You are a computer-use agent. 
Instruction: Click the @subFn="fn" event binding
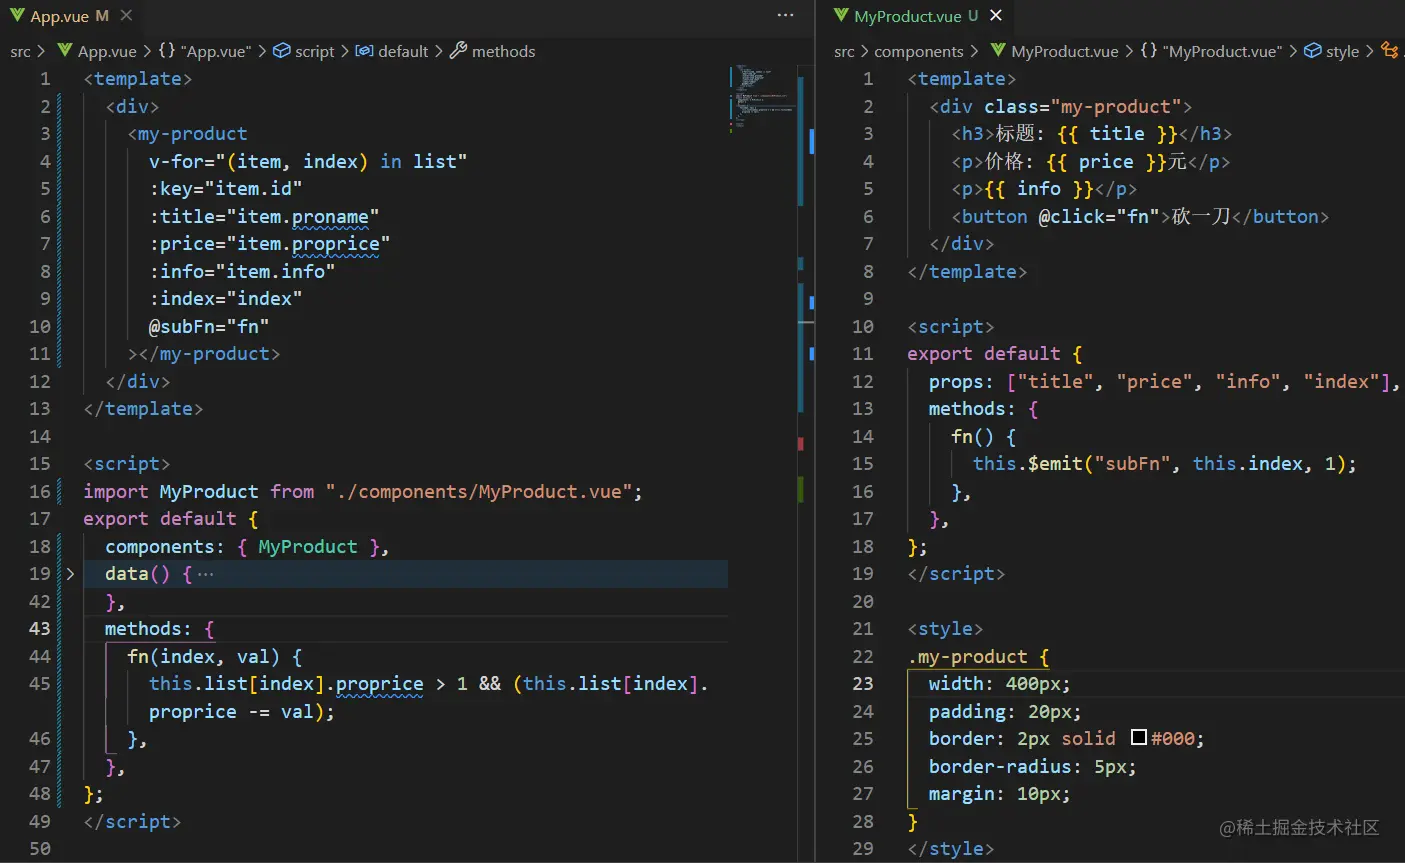[209, 327]
